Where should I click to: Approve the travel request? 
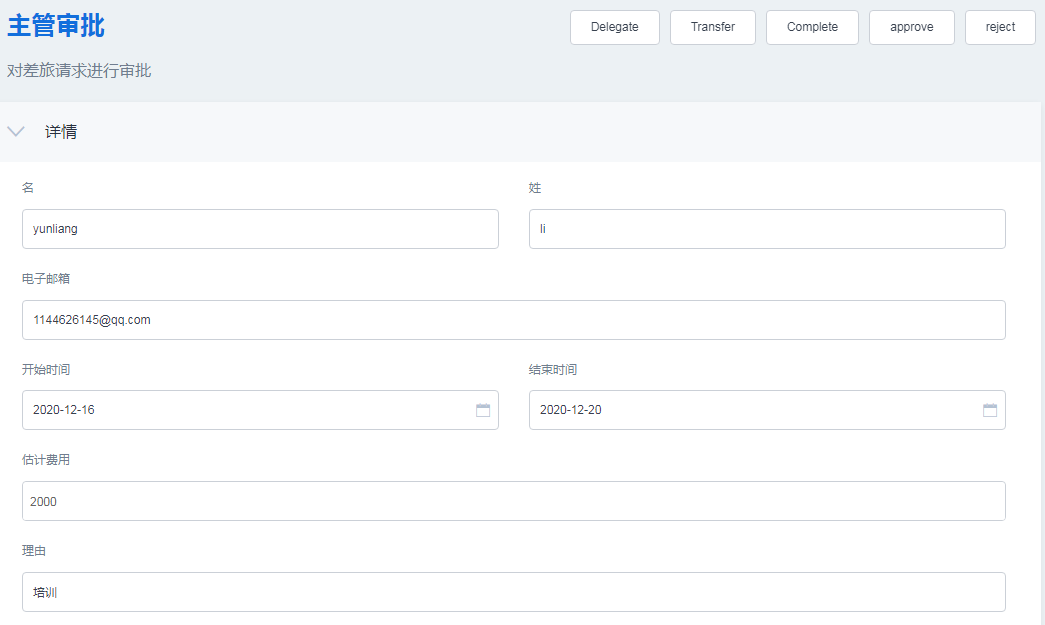(911, 27)
